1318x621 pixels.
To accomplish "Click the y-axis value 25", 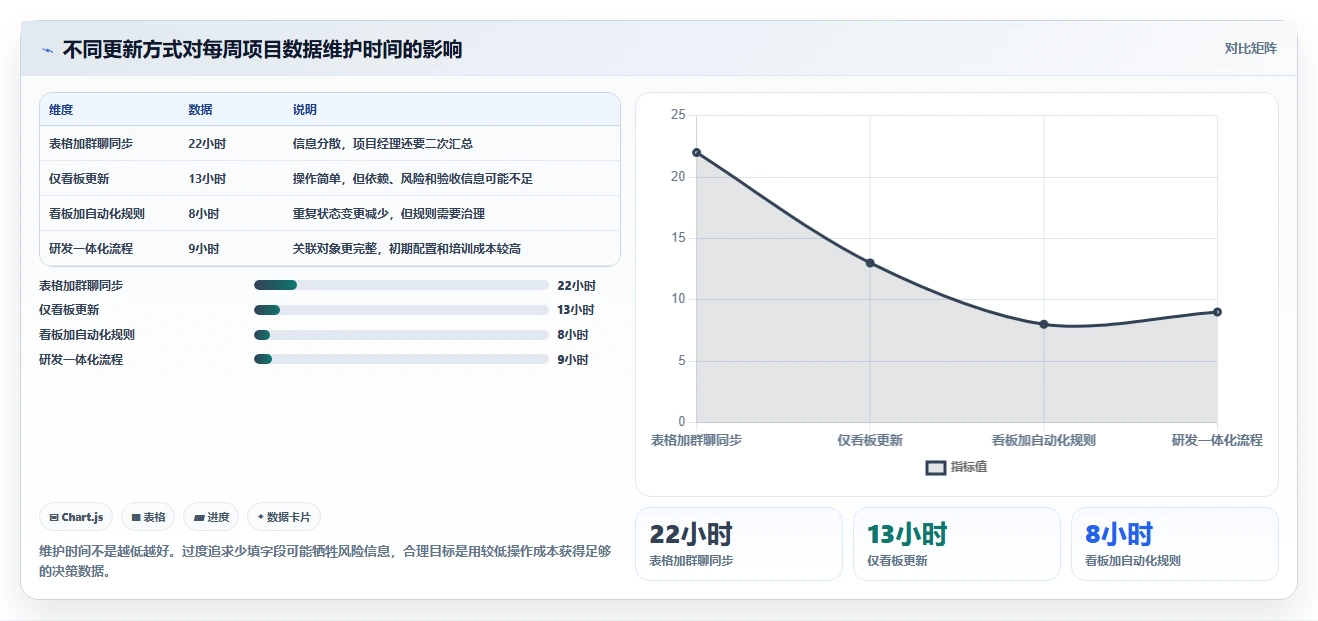I will coord(678,115).
